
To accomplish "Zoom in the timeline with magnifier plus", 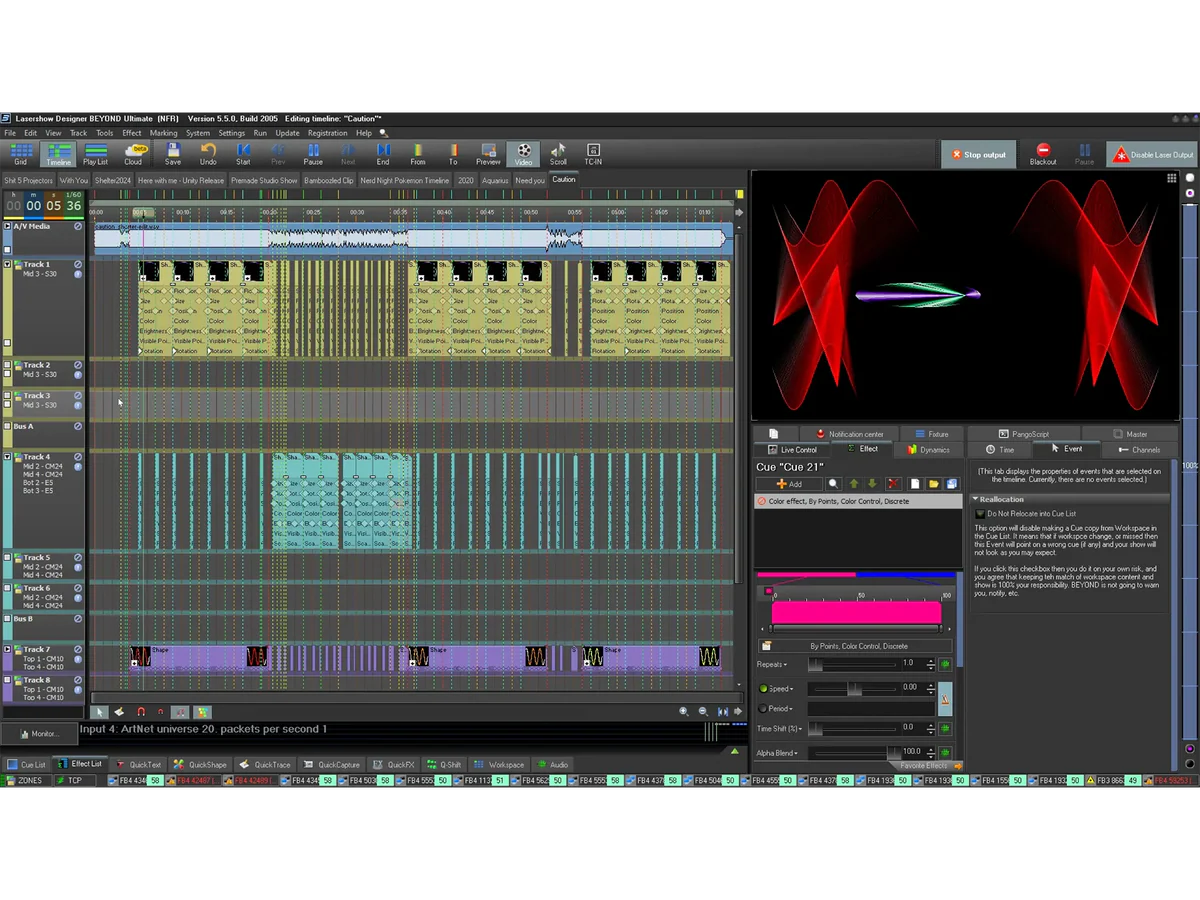I will coord(684,712).
